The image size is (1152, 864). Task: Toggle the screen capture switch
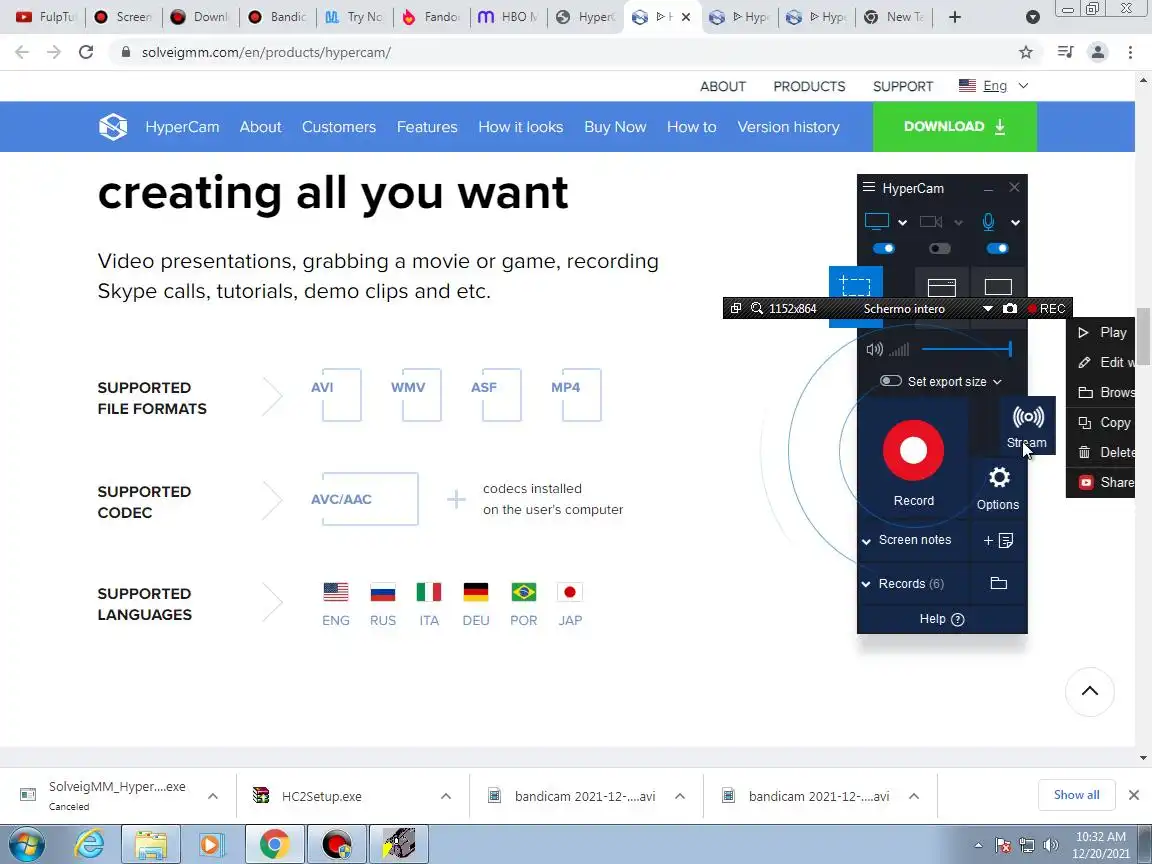884,248
